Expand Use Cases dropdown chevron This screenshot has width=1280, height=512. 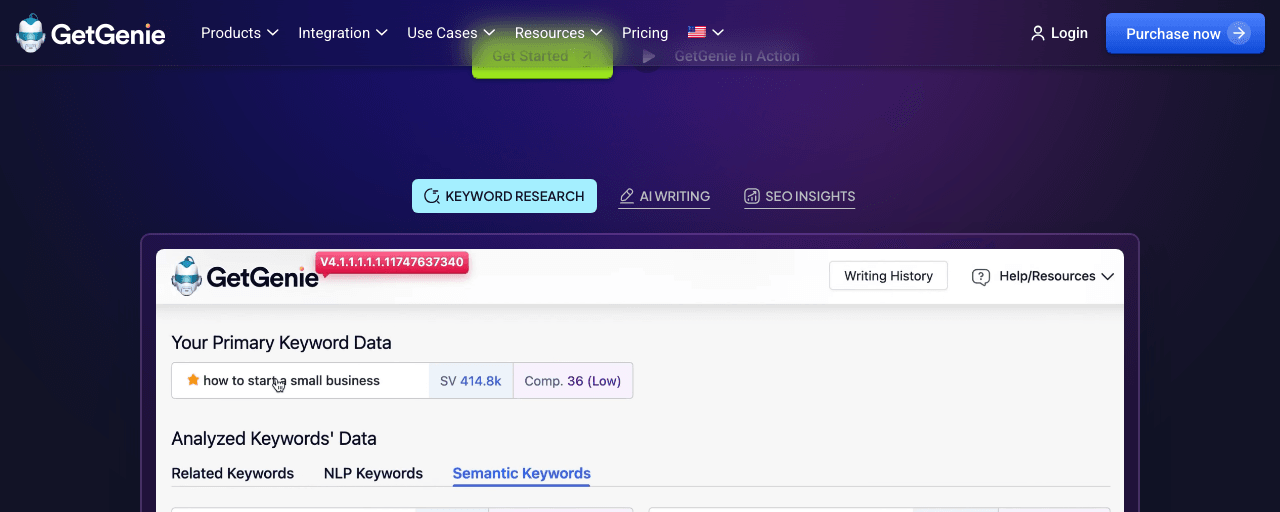click(489, 33)
